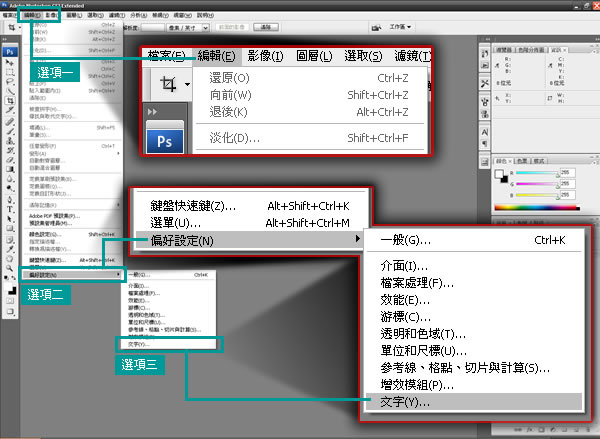
Task: Switch to the 色票 tab
Action: point(522,161)
